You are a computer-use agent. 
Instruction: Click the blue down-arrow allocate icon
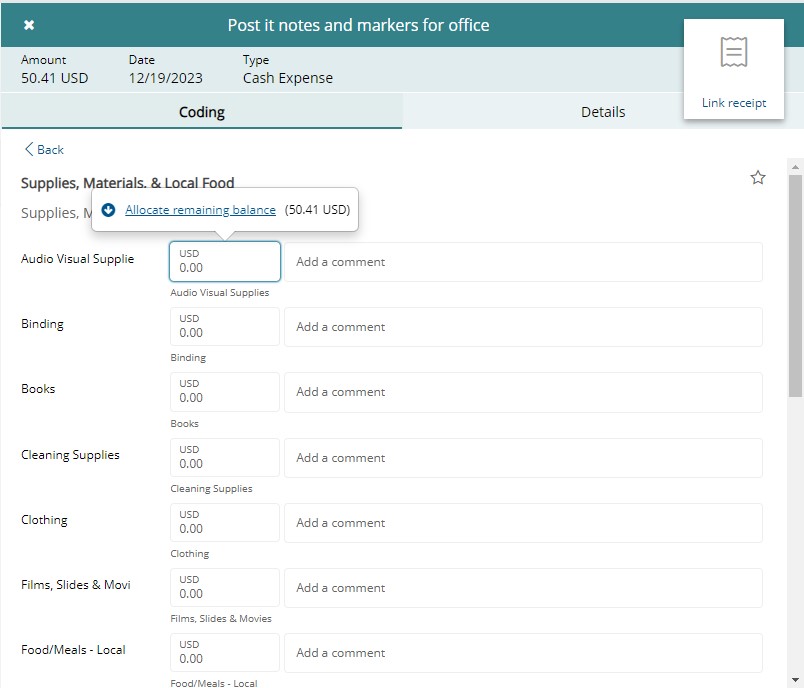point(109,210)
